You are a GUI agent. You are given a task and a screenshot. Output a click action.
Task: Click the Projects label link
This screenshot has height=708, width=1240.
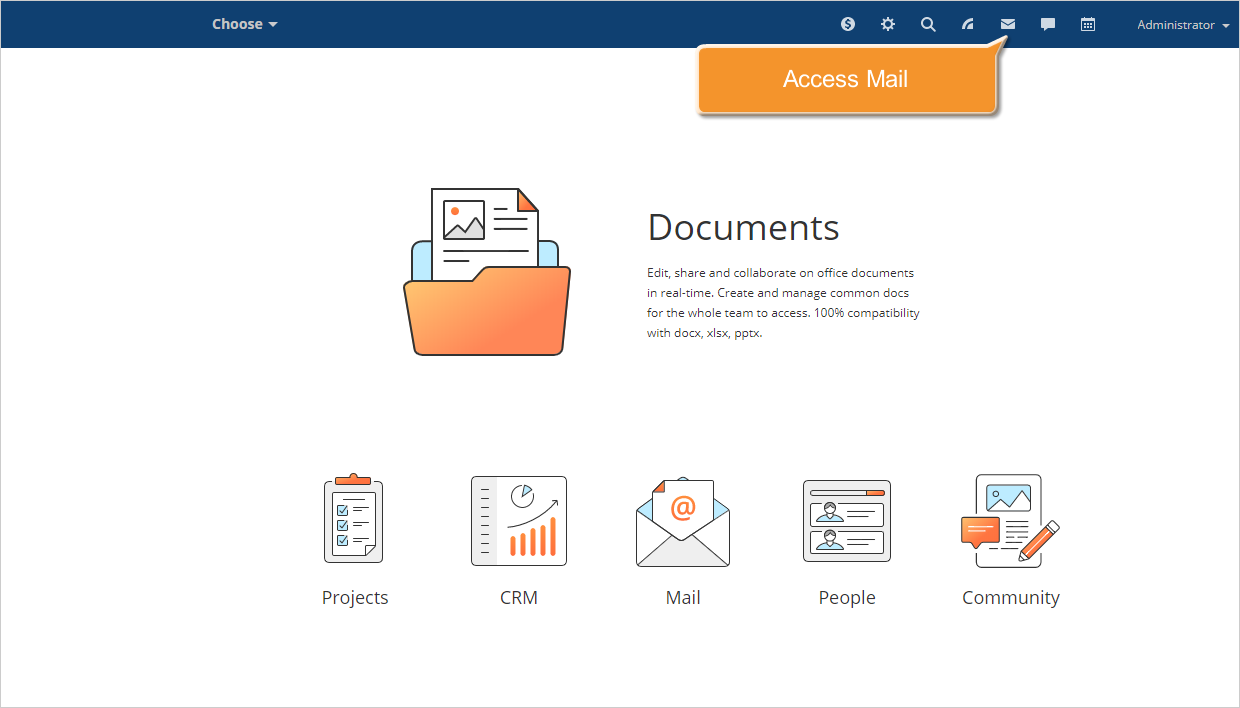[355, 597]
